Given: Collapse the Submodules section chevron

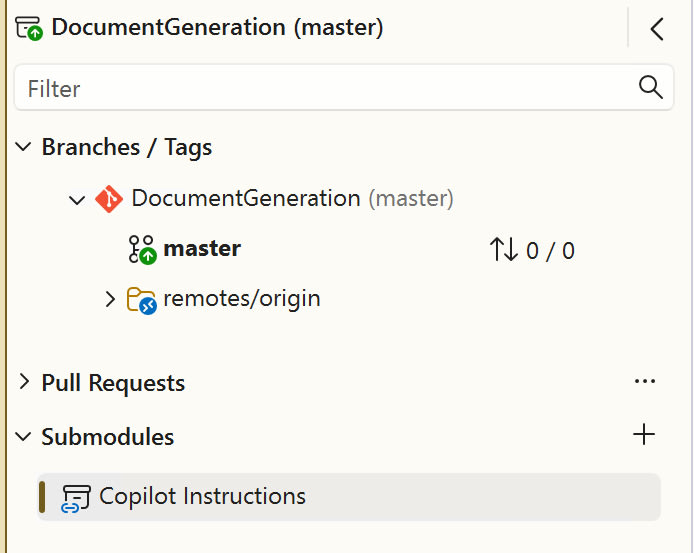Looking at the screenshot, I should pos(23,437).
